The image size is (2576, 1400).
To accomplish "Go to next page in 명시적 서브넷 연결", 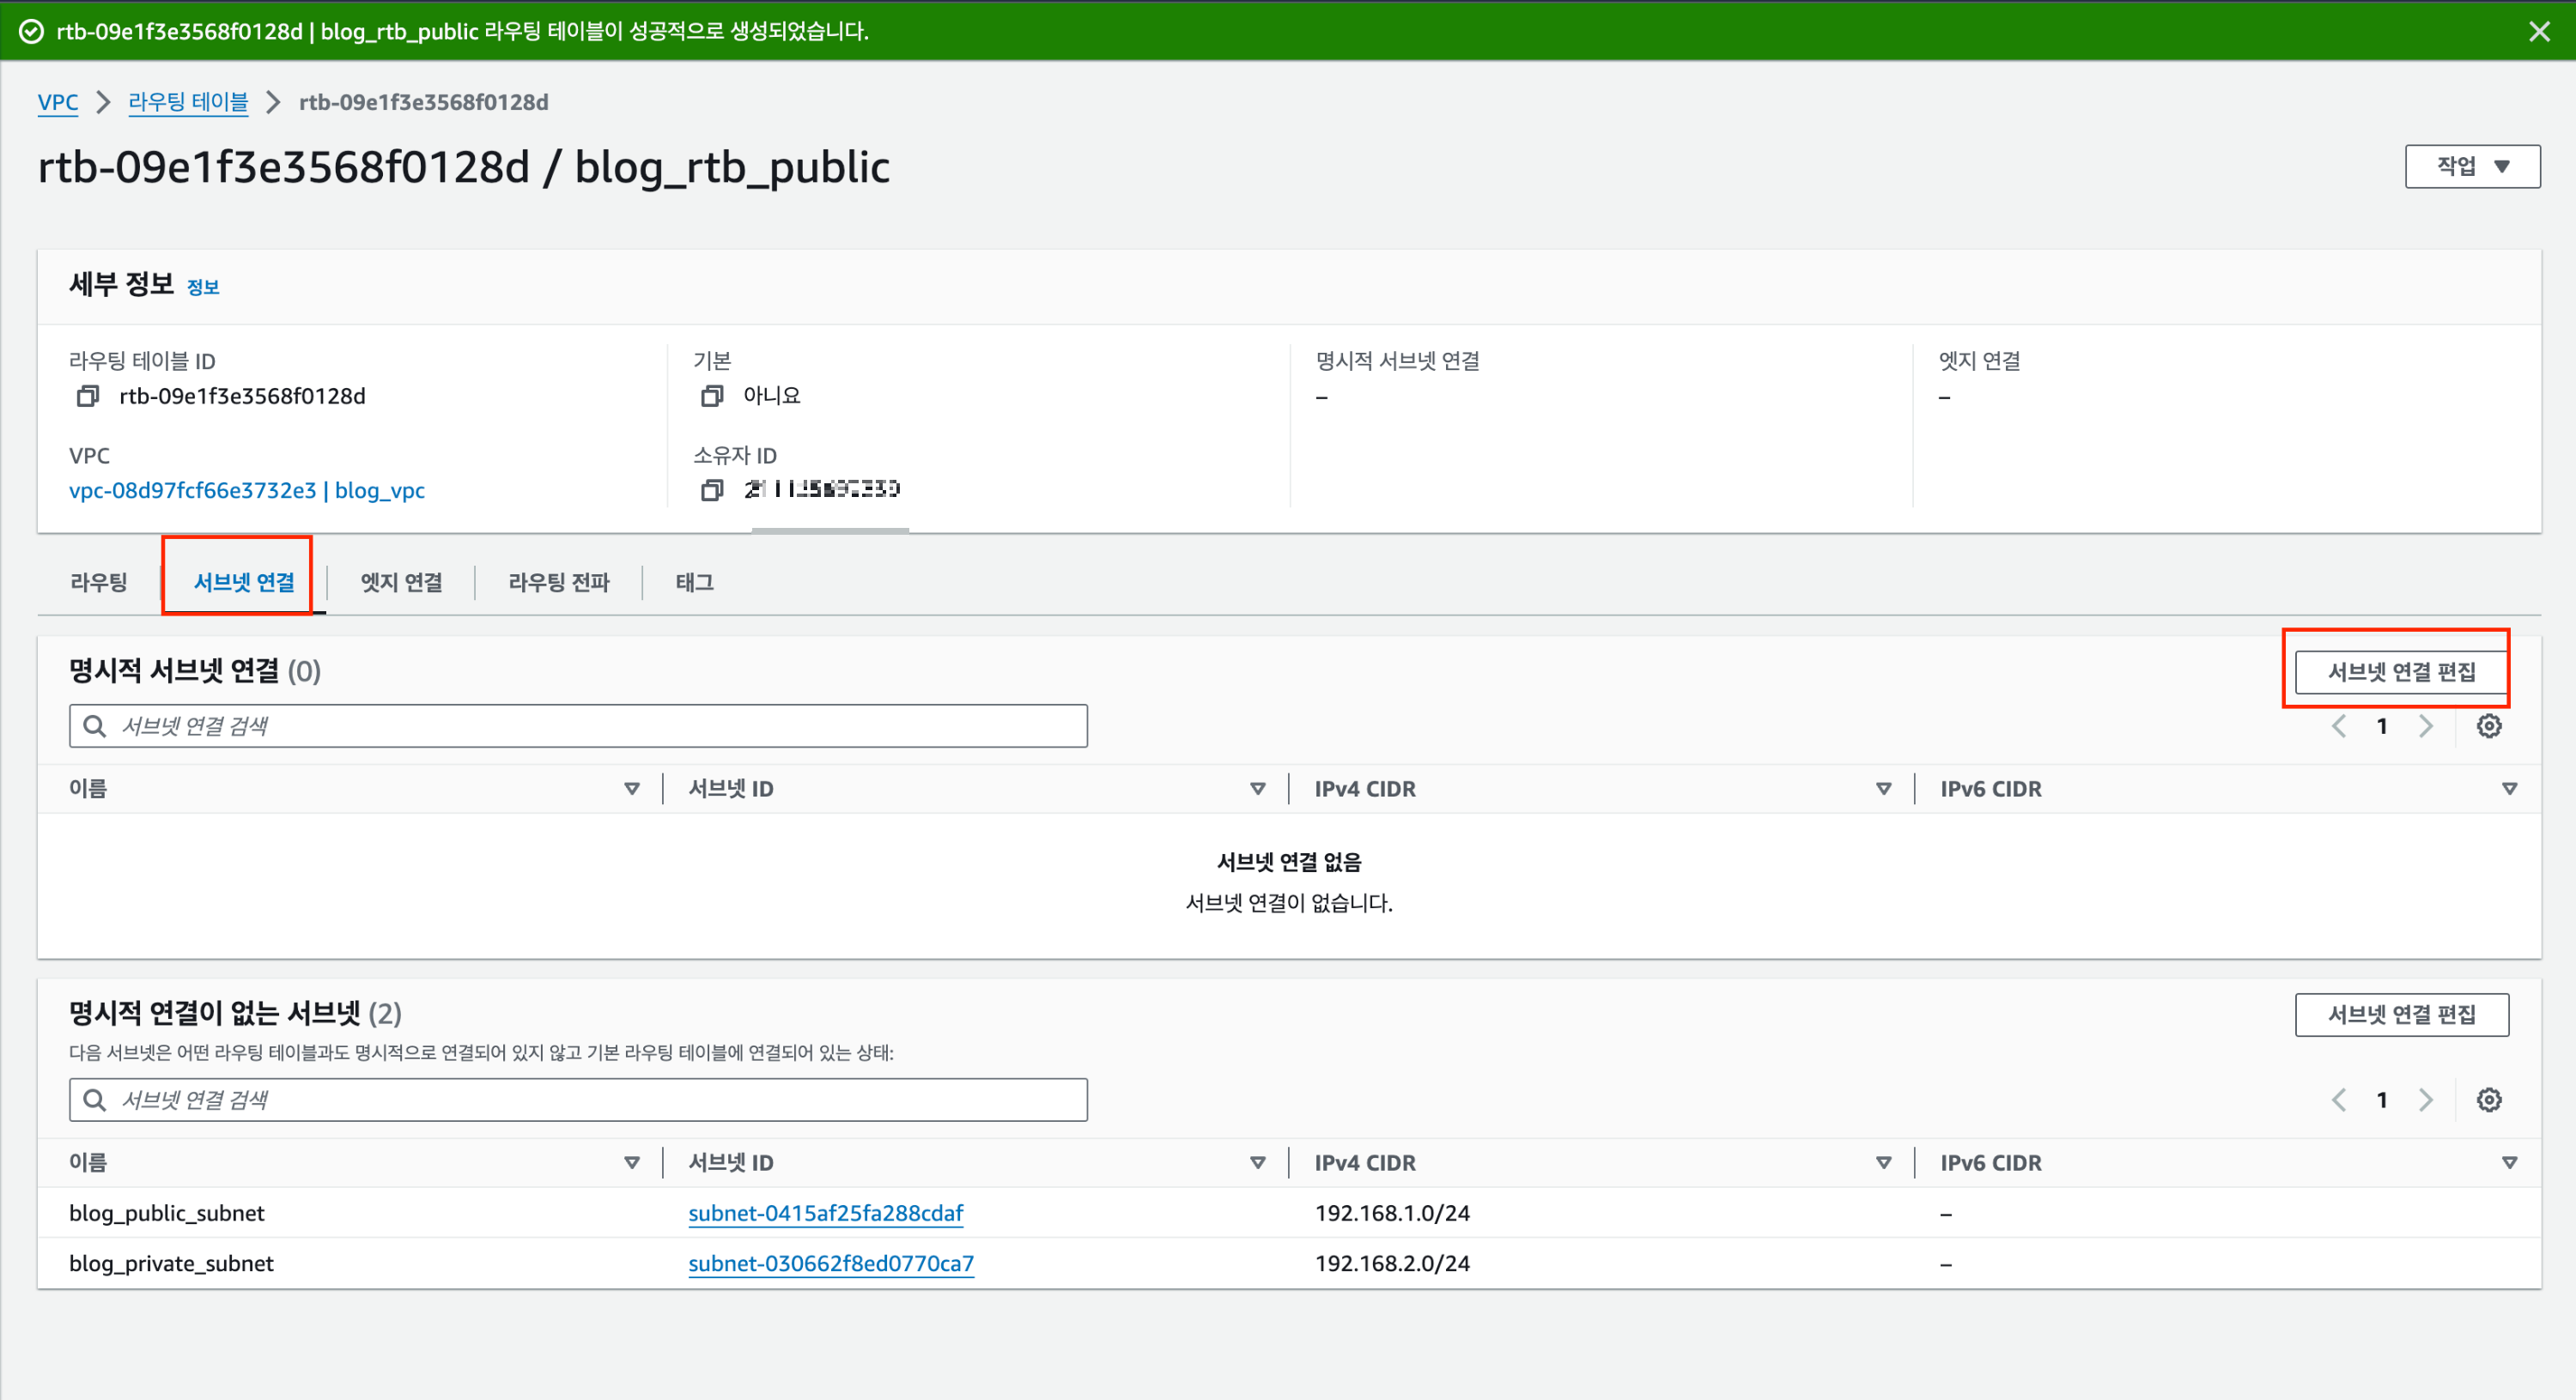I will coord(2425,726).
